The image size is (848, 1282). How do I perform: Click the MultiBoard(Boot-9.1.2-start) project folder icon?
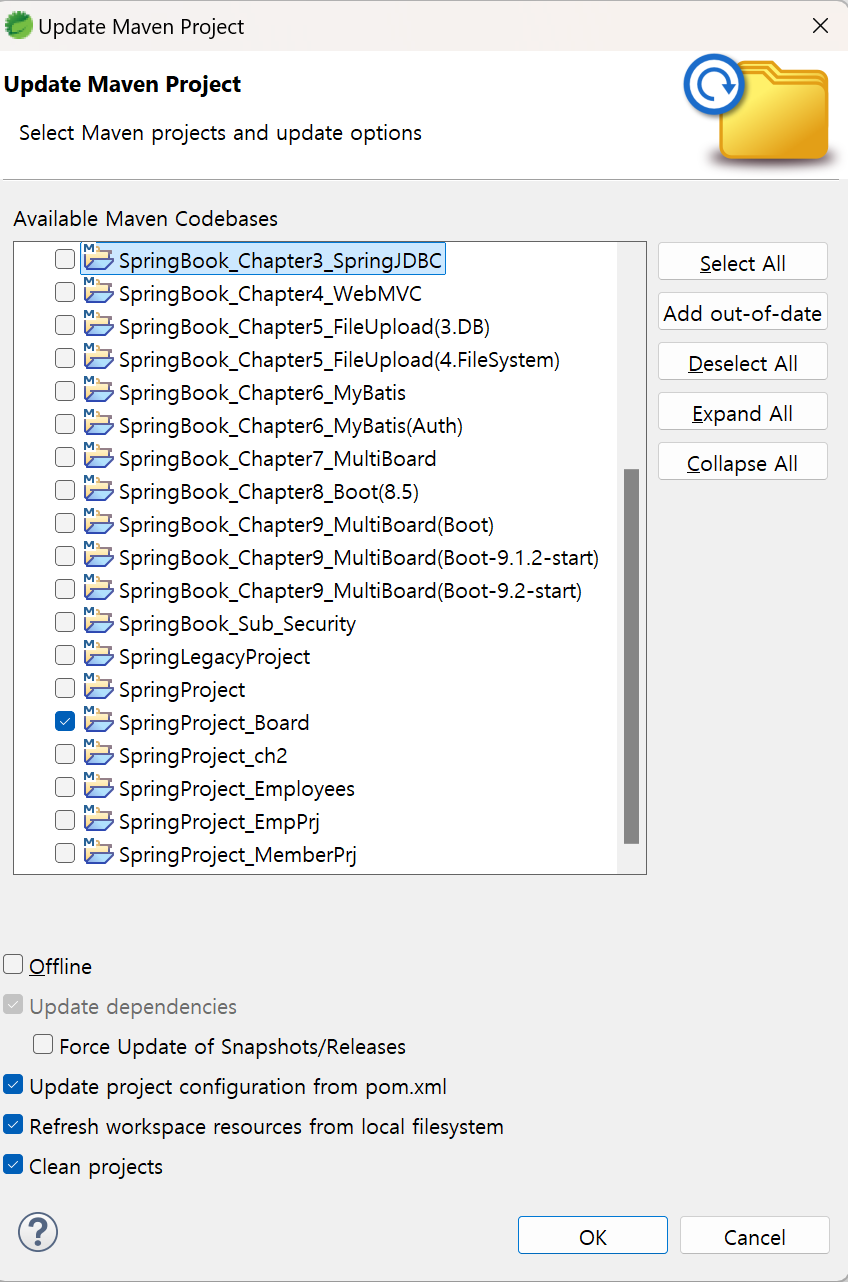coord(98,556)
